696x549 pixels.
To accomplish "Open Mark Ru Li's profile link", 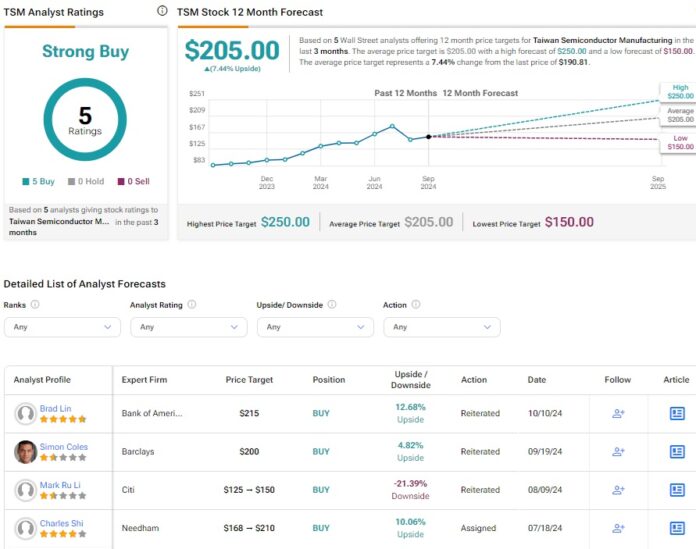I will point(60,484).
